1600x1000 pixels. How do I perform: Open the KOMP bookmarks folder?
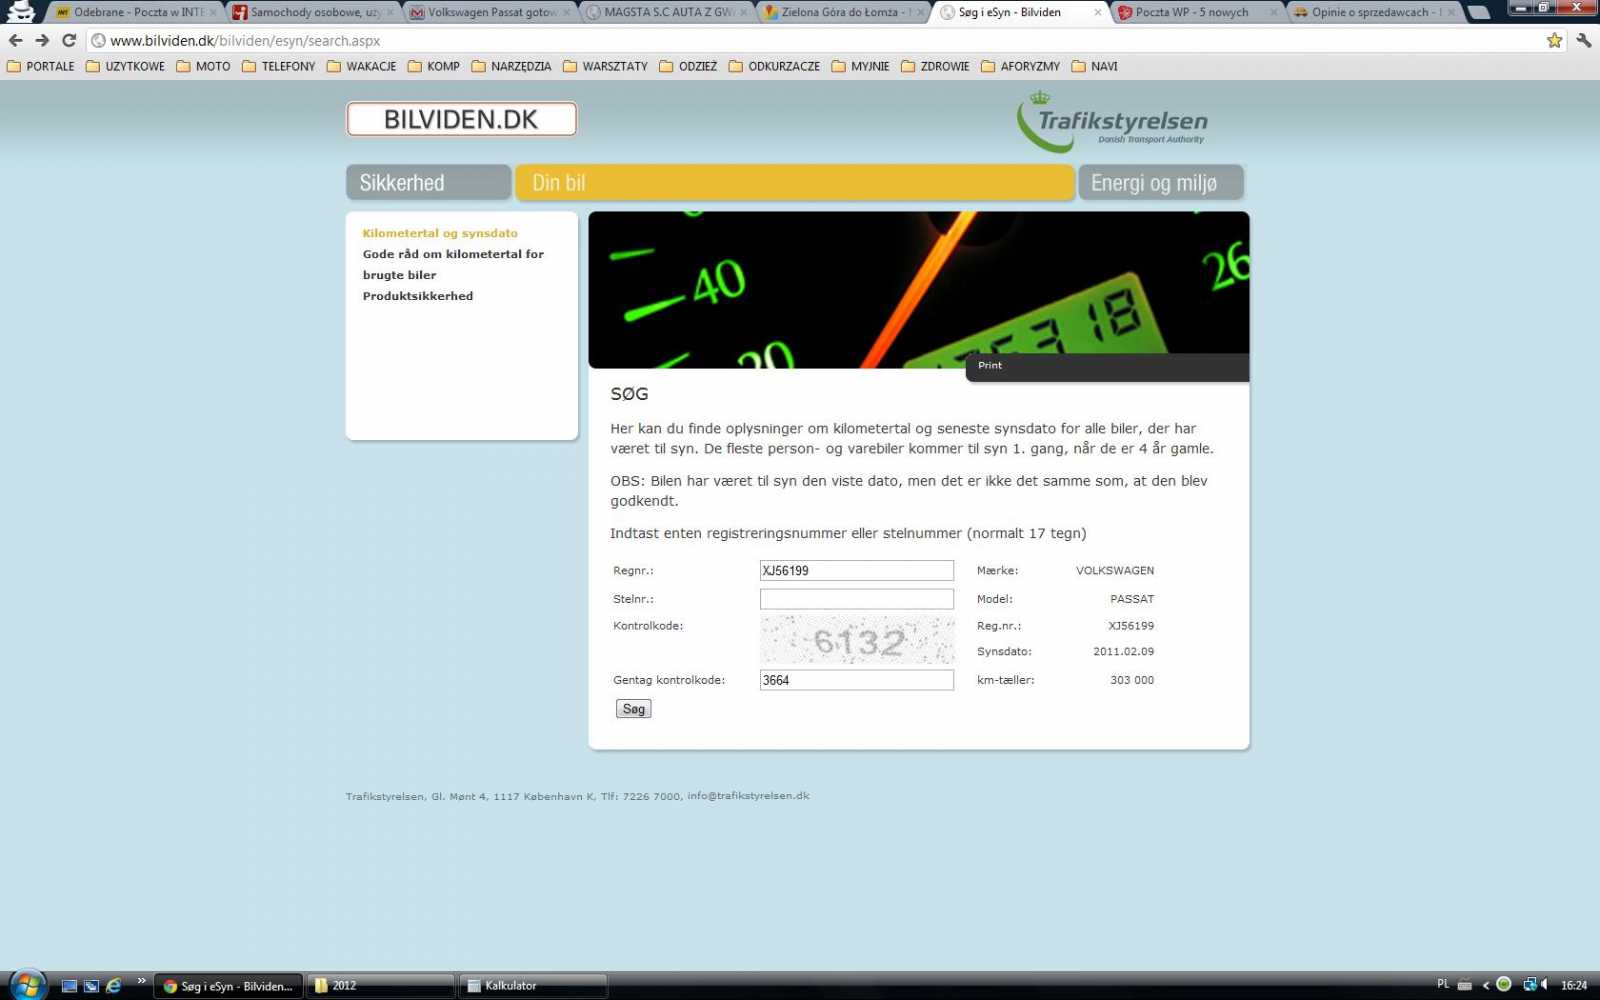coord(434,66)
